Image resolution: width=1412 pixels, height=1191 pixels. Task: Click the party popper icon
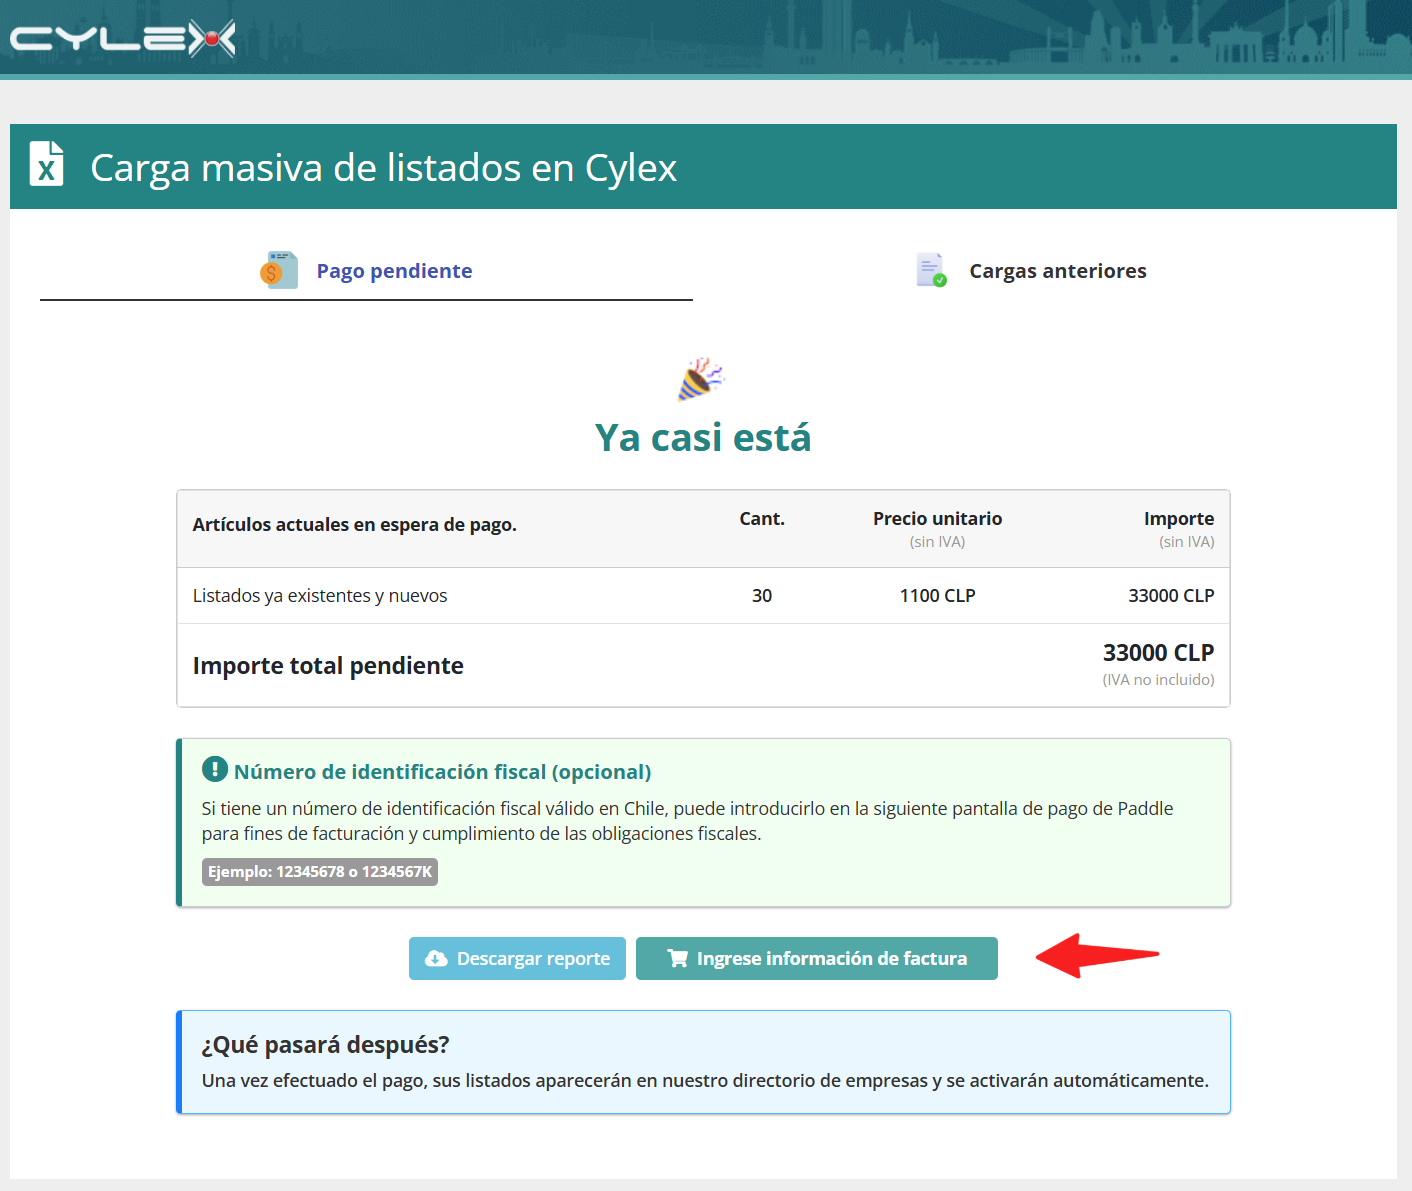pos(701,379)
